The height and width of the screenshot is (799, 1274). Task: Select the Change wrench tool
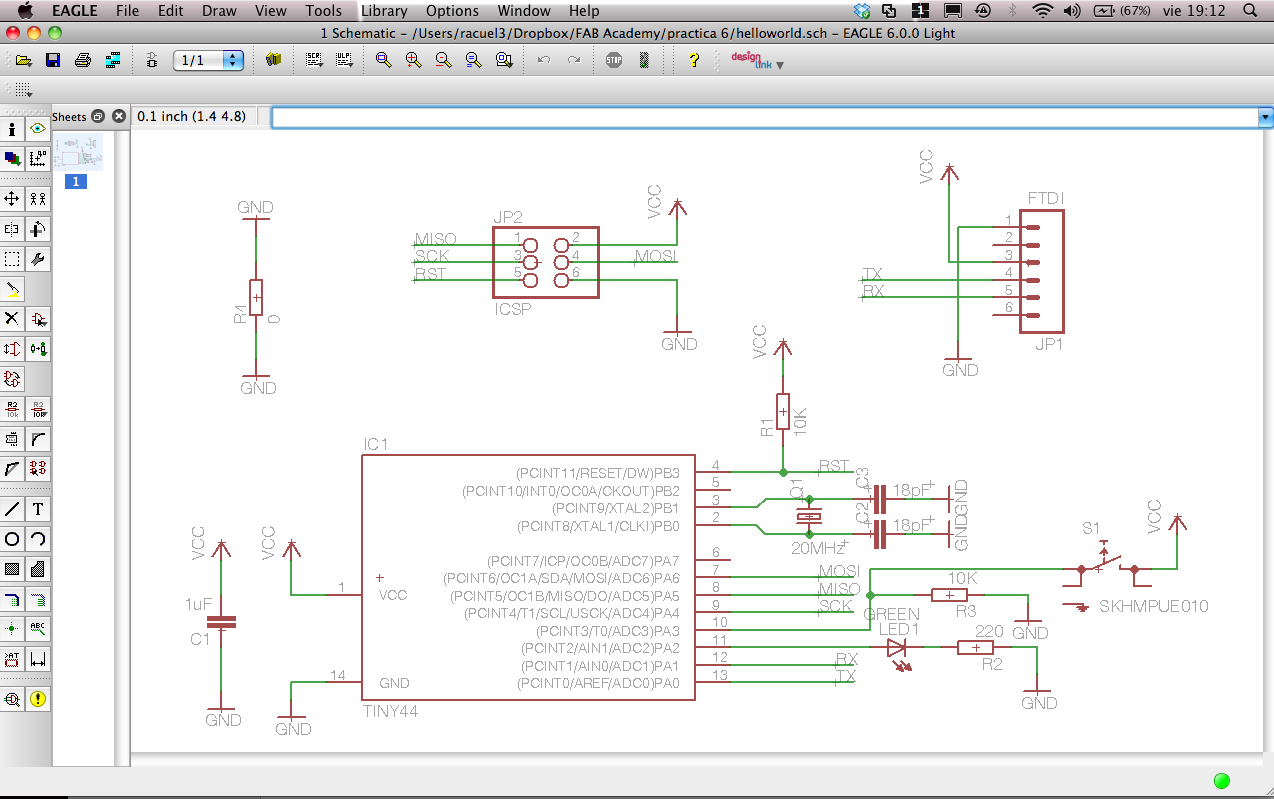[38, 259]
